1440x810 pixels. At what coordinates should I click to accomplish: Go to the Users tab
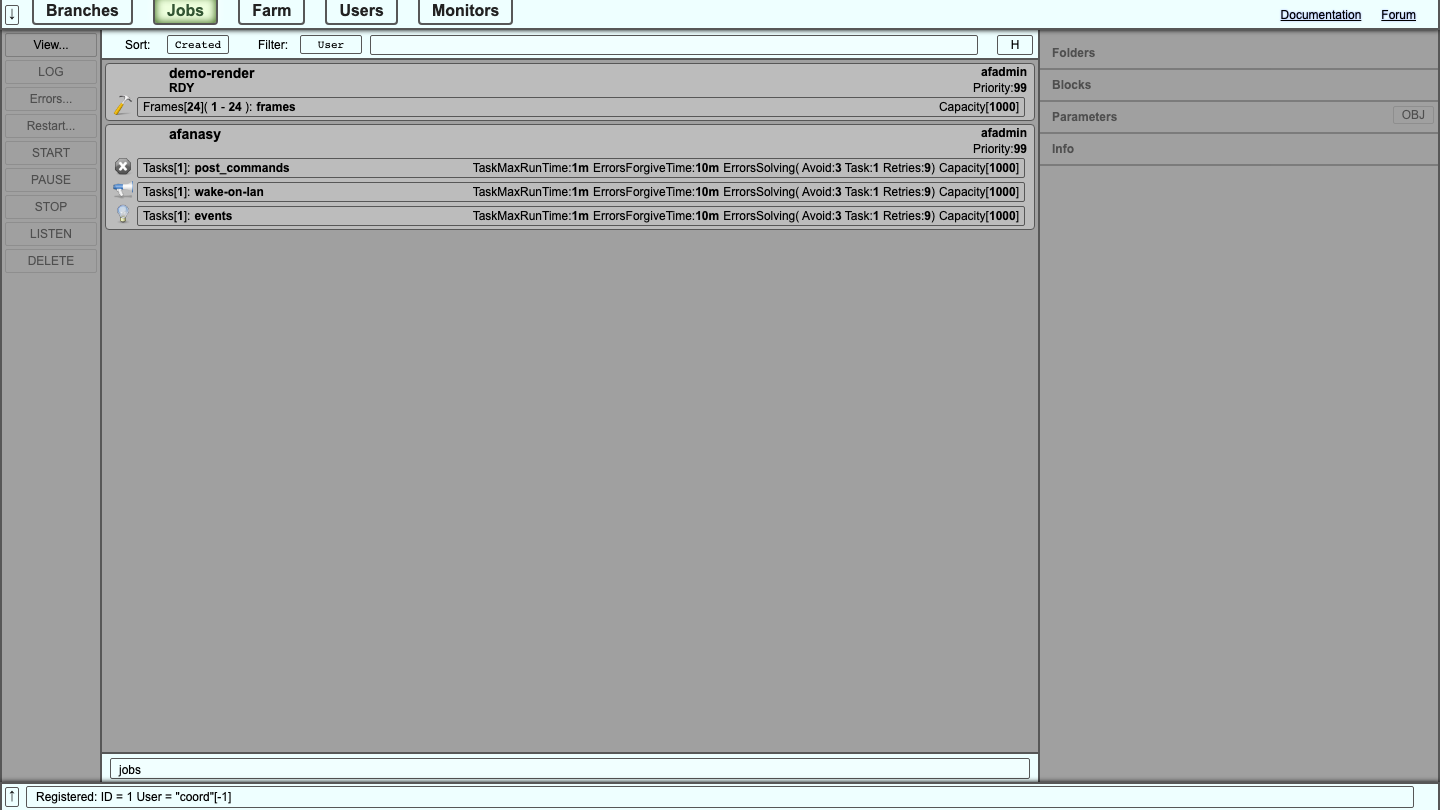[361, 11]
